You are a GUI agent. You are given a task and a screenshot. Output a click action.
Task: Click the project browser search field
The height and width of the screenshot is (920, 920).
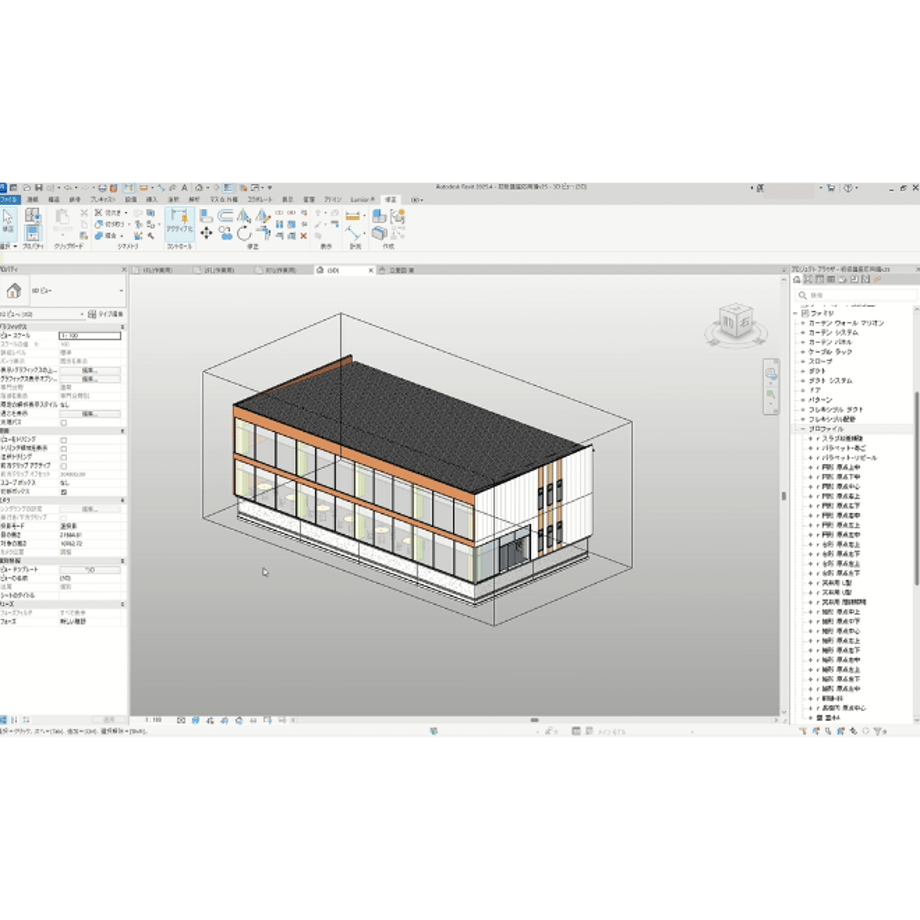coord(855,295)
